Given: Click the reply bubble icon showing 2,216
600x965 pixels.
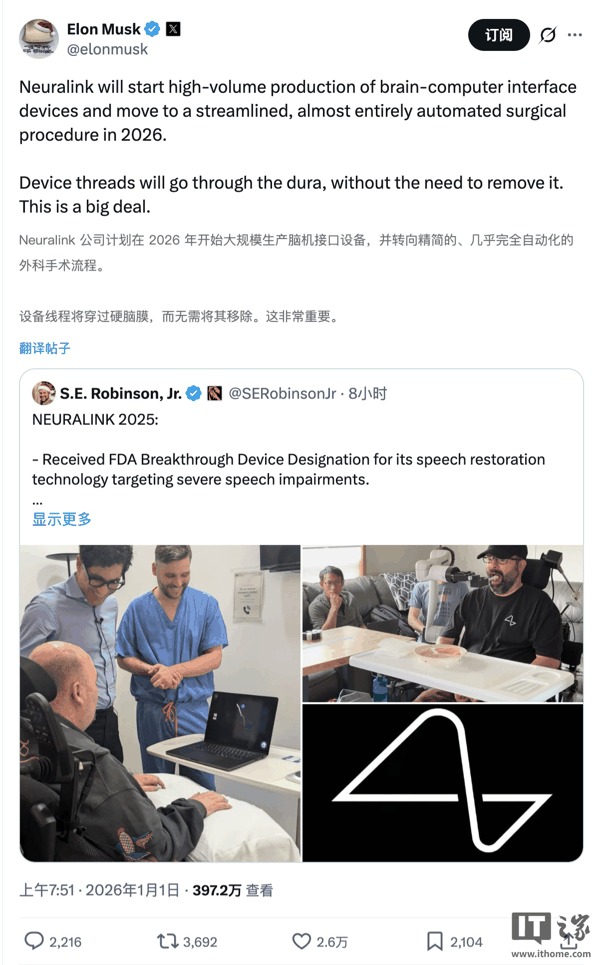Looking at the screenshot, I should [x=34, y=941].
